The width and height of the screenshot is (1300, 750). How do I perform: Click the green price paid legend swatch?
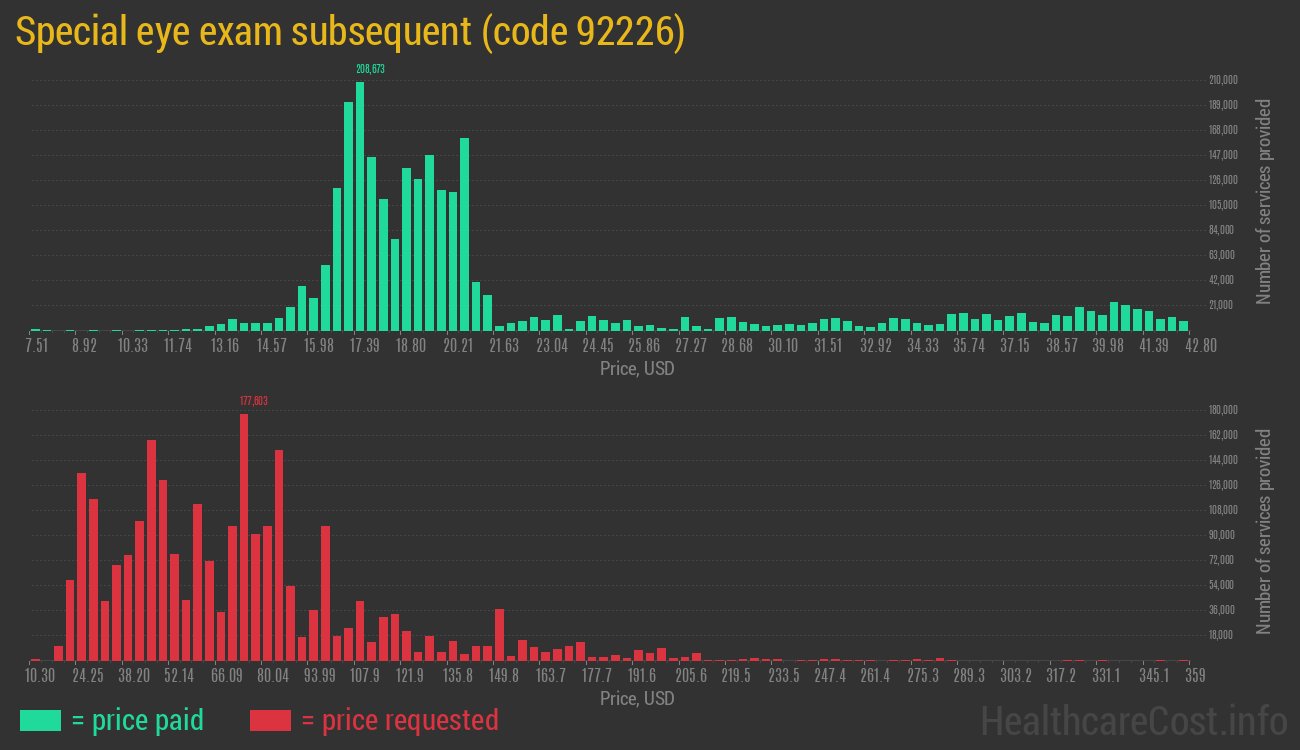pos(40,720)
